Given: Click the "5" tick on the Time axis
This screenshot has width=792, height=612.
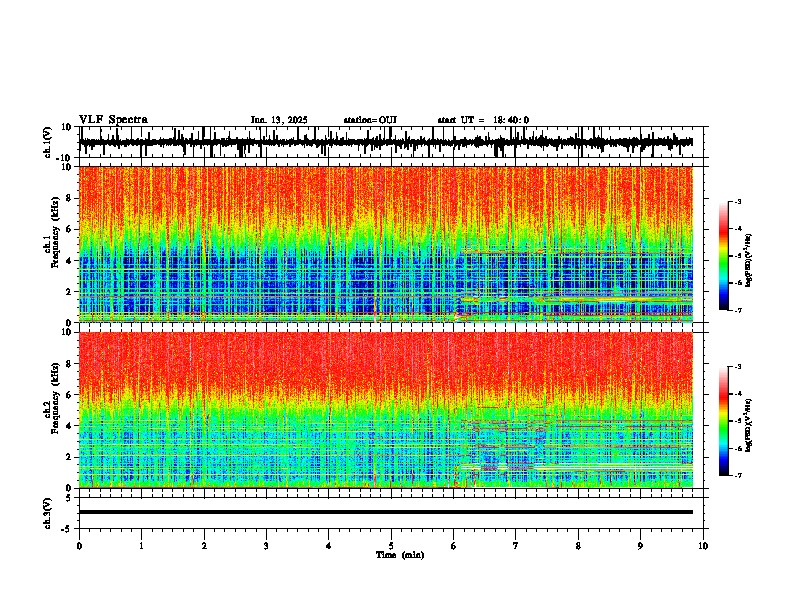Looking at the screenshot, I should pyautogui.click(x=391, y=546).
